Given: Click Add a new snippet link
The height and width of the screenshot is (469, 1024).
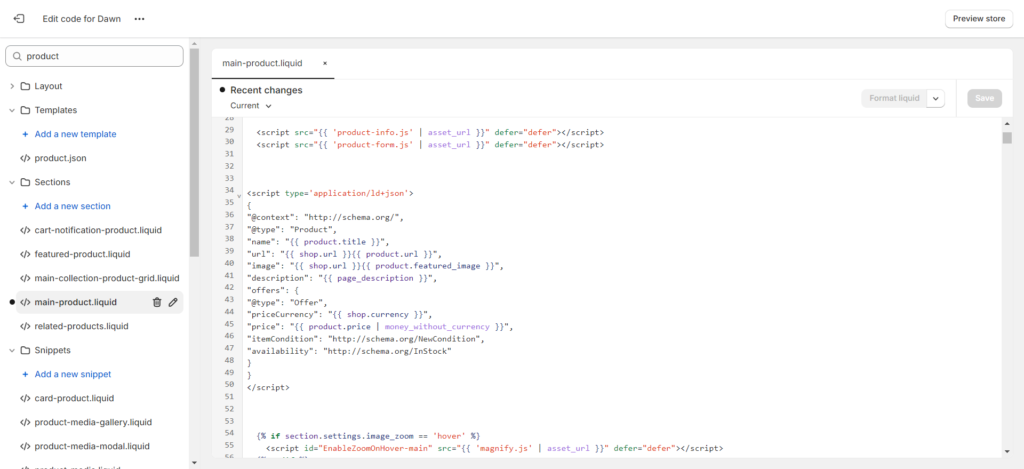Looking at the screenshot, I should coord(72,374).
